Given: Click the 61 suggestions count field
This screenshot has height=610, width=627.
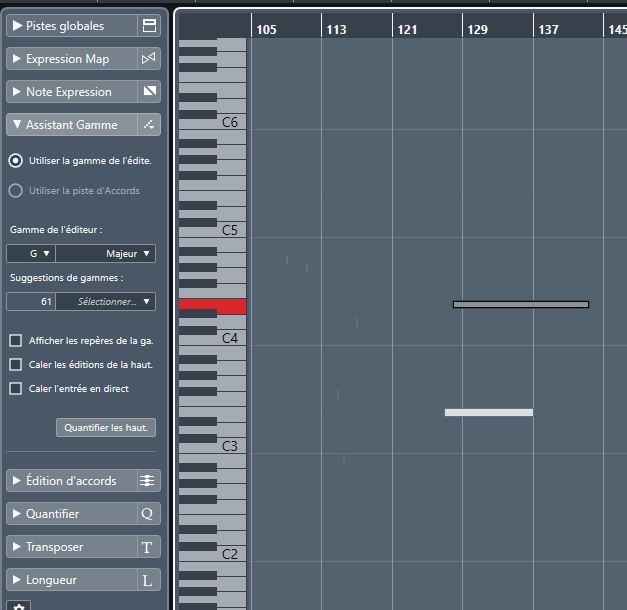Looking at the screenshot, I should click(x=31, y=302).
